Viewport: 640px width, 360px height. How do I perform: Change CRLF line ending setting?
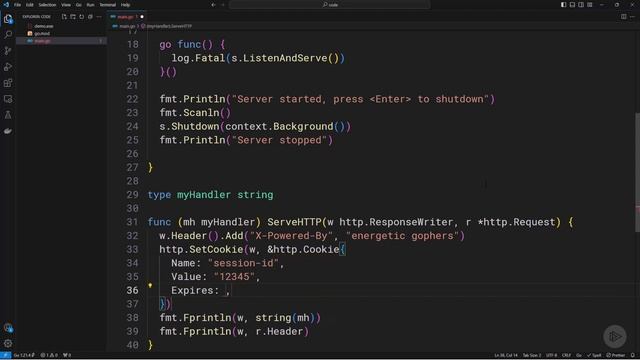click(x=566, y=355)
